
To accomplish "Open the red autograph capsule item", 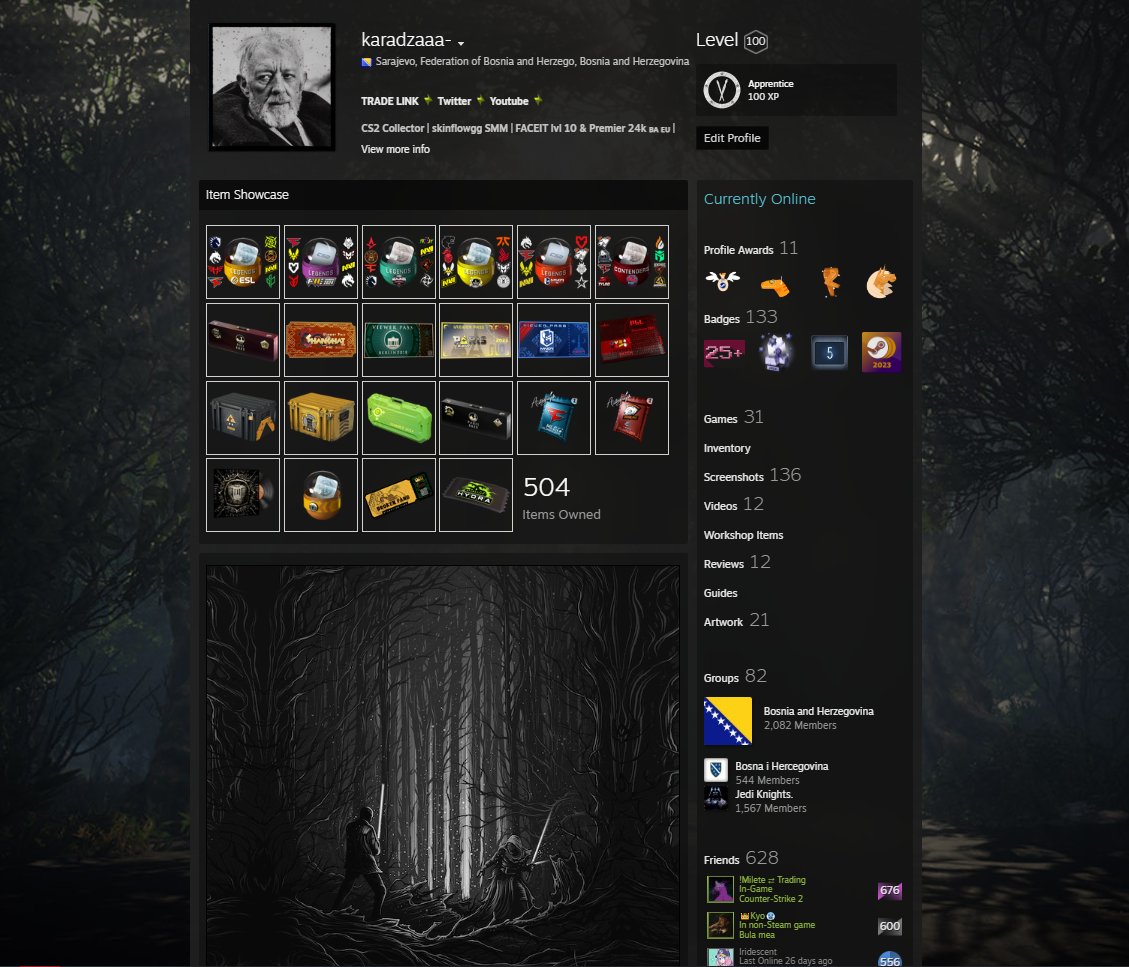I will (631, 418).
